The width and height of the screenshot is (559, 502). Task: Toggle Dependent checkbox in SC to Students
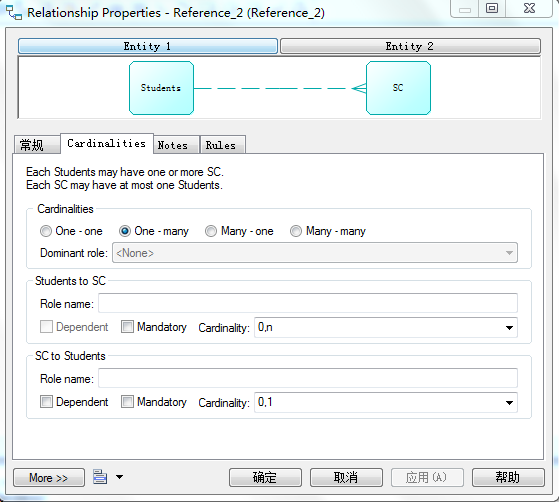[46, 401]
